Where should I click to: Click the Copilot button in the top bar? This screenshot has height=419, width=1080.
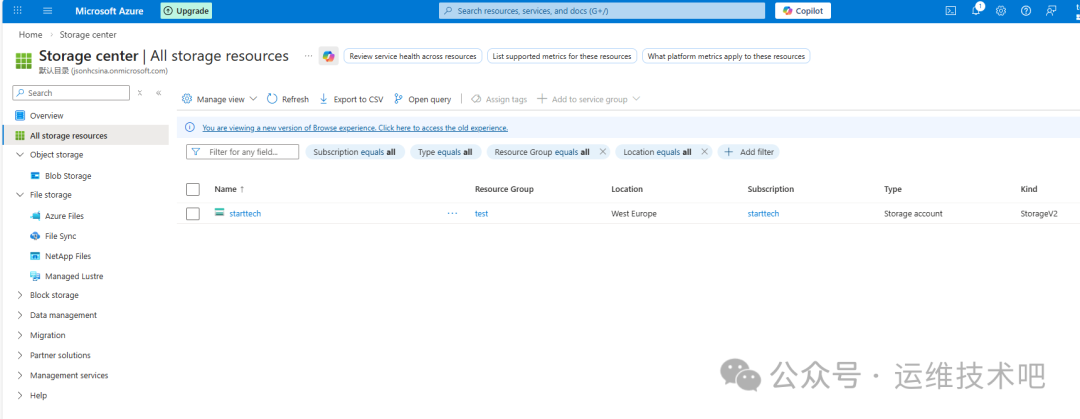[x=803, y=11]
